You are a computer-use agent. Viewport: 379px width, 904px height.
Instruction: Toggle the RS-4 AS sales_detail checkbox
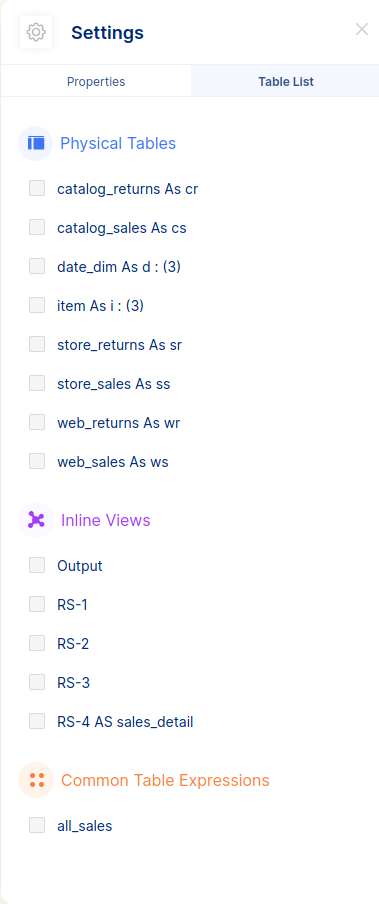tap(37, 721)
